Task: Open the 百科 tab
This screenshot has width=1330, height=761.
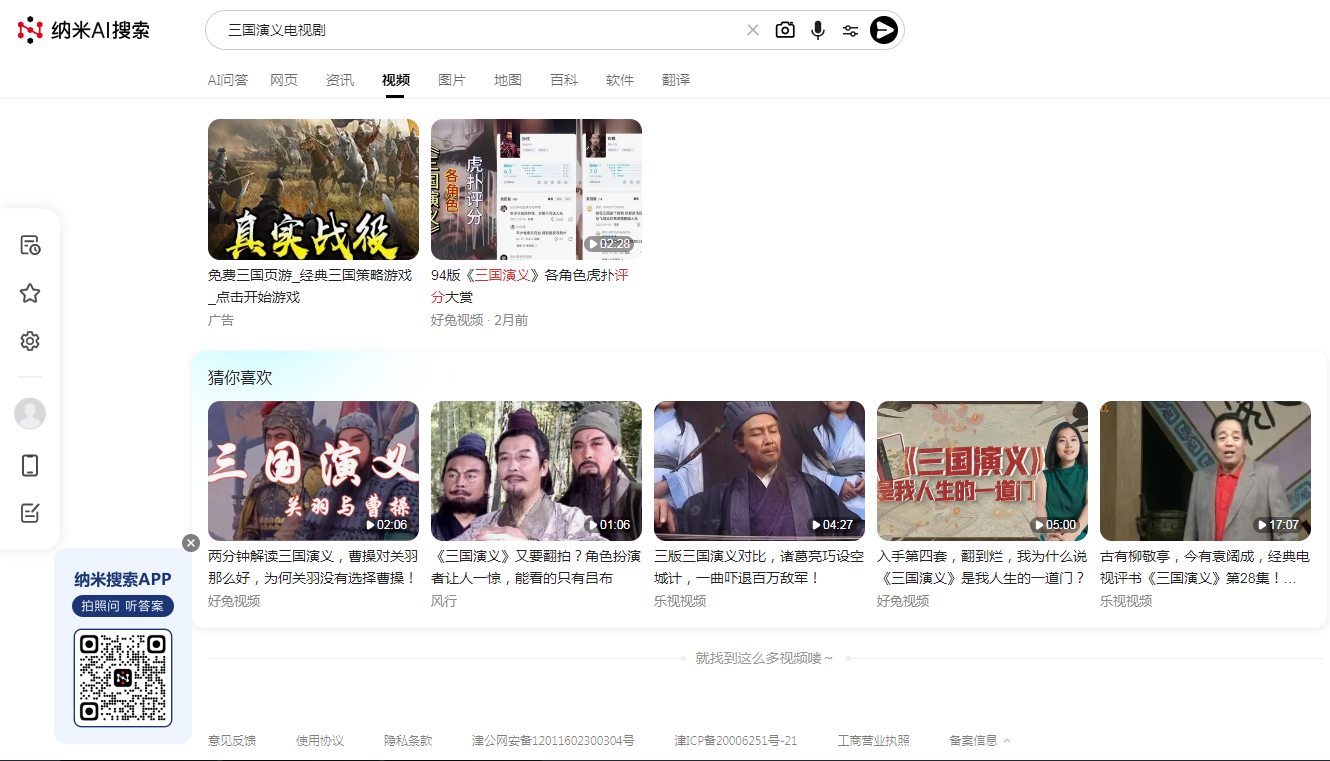Action: coord(564,80)
